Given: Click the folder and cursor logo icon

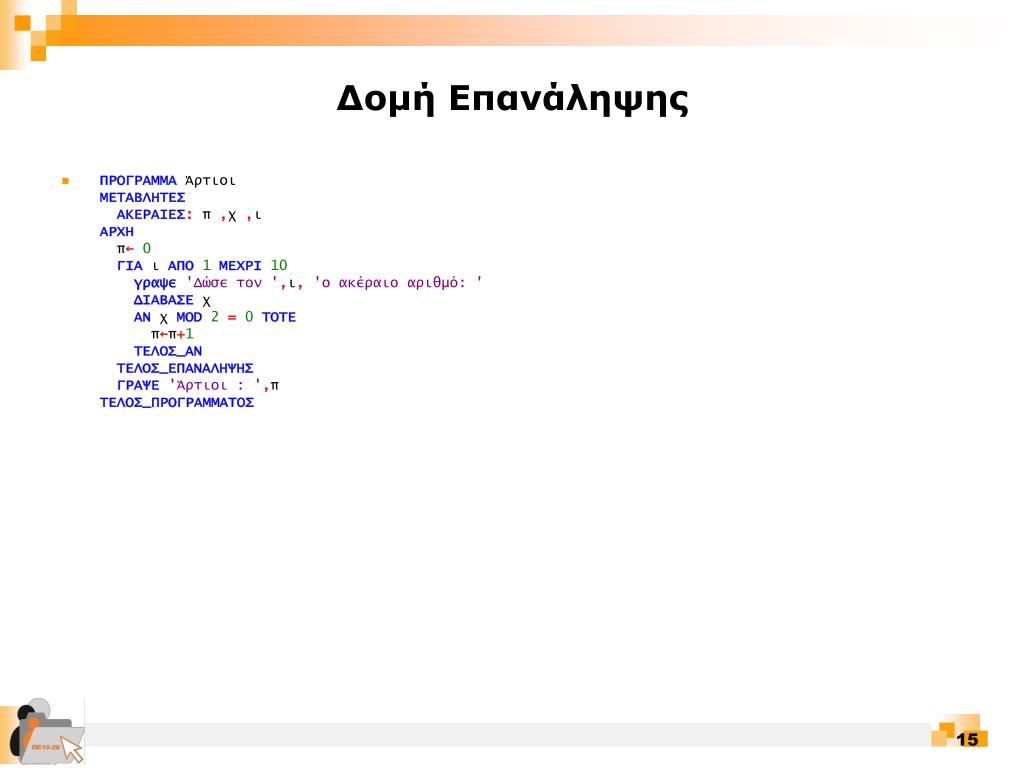Looking at the screenshot, I should (x=47, y=731).
